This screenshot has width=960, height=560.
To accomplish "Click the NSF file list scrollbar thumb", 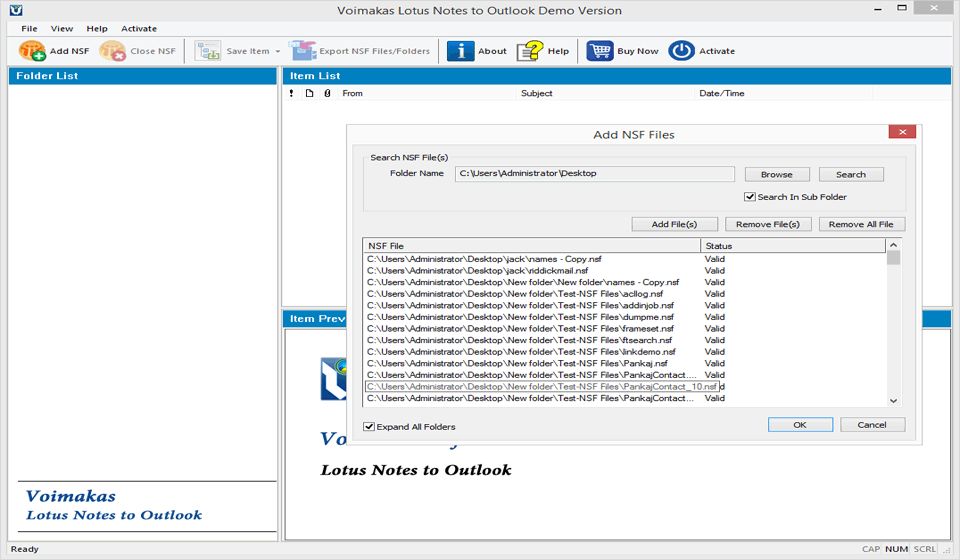I will pos(893,258).
